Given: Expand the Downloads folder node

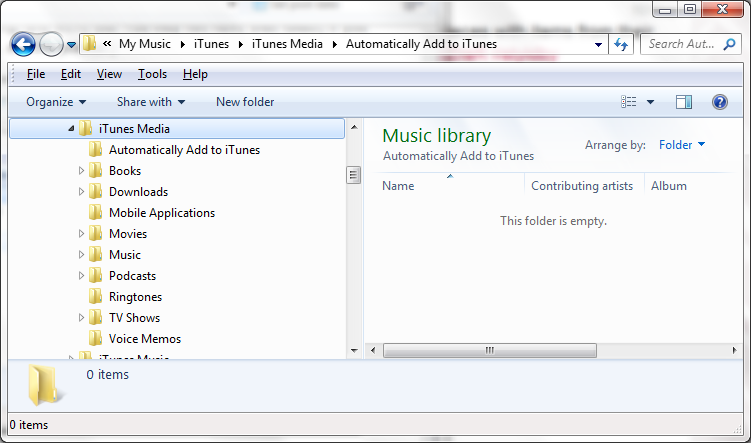Looking at the screenshot, I should (x=81, y=192).
